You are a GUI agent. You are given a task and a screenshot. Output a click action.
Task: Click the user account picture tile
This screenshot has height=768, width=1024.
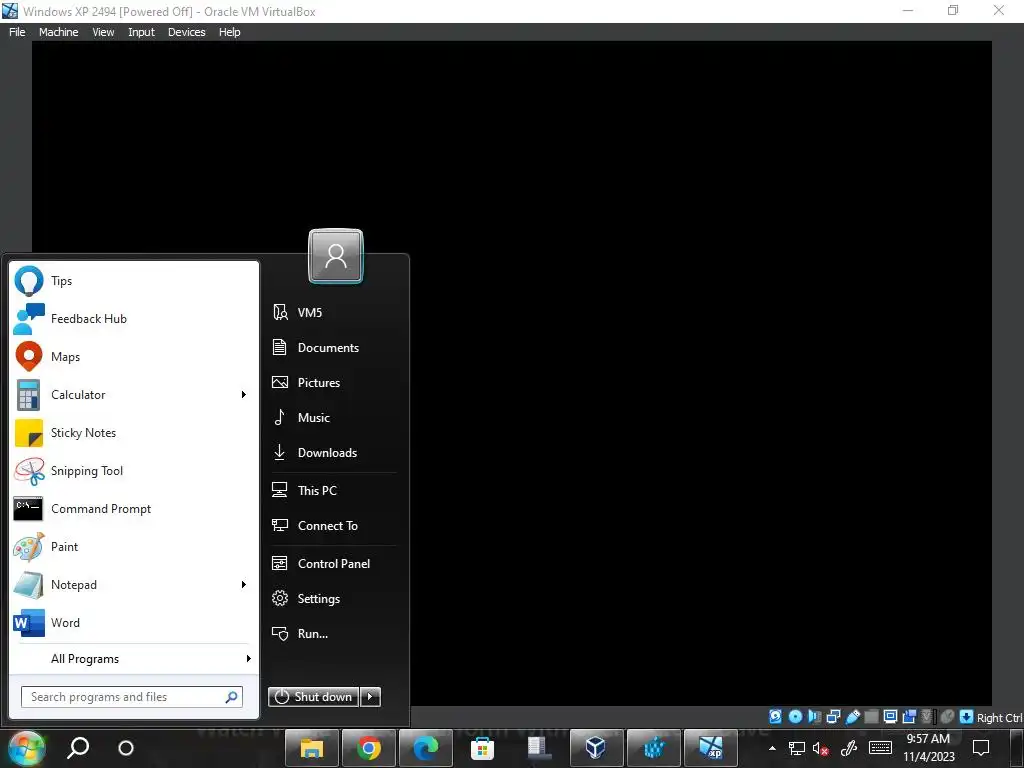[336, 256]
